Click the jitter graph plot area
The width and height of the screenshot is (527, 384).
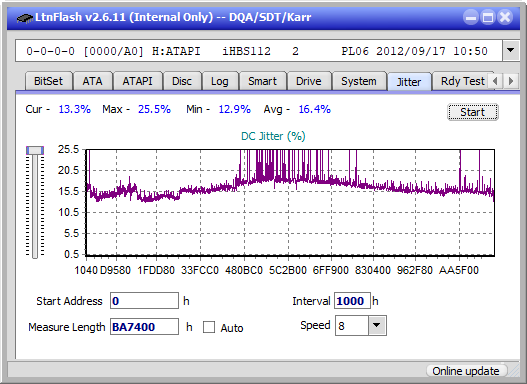click(x=290, y=203)
